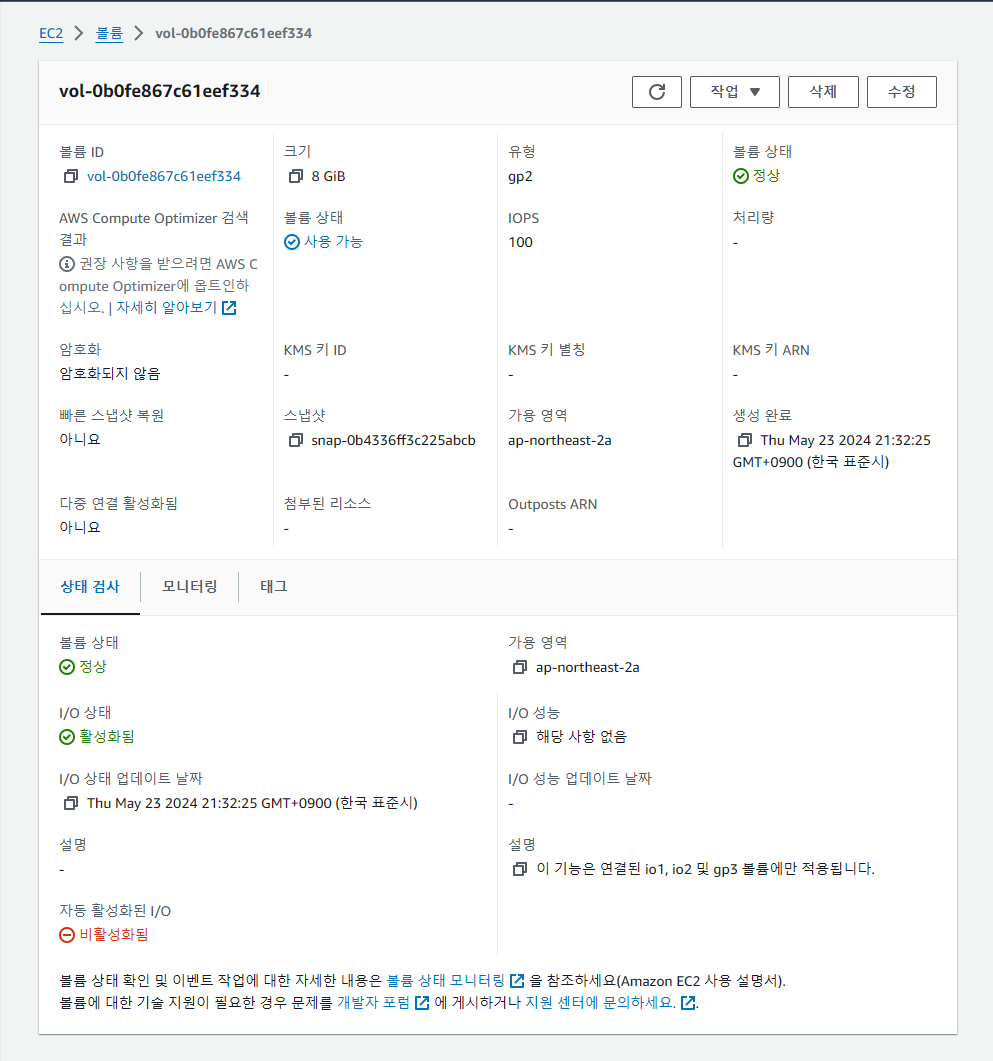The image size is (993, 1061).
Task: Select 빠른 스냅샷 복원 아니요 value
Action: pyautogui.click(x=80, y=439)
